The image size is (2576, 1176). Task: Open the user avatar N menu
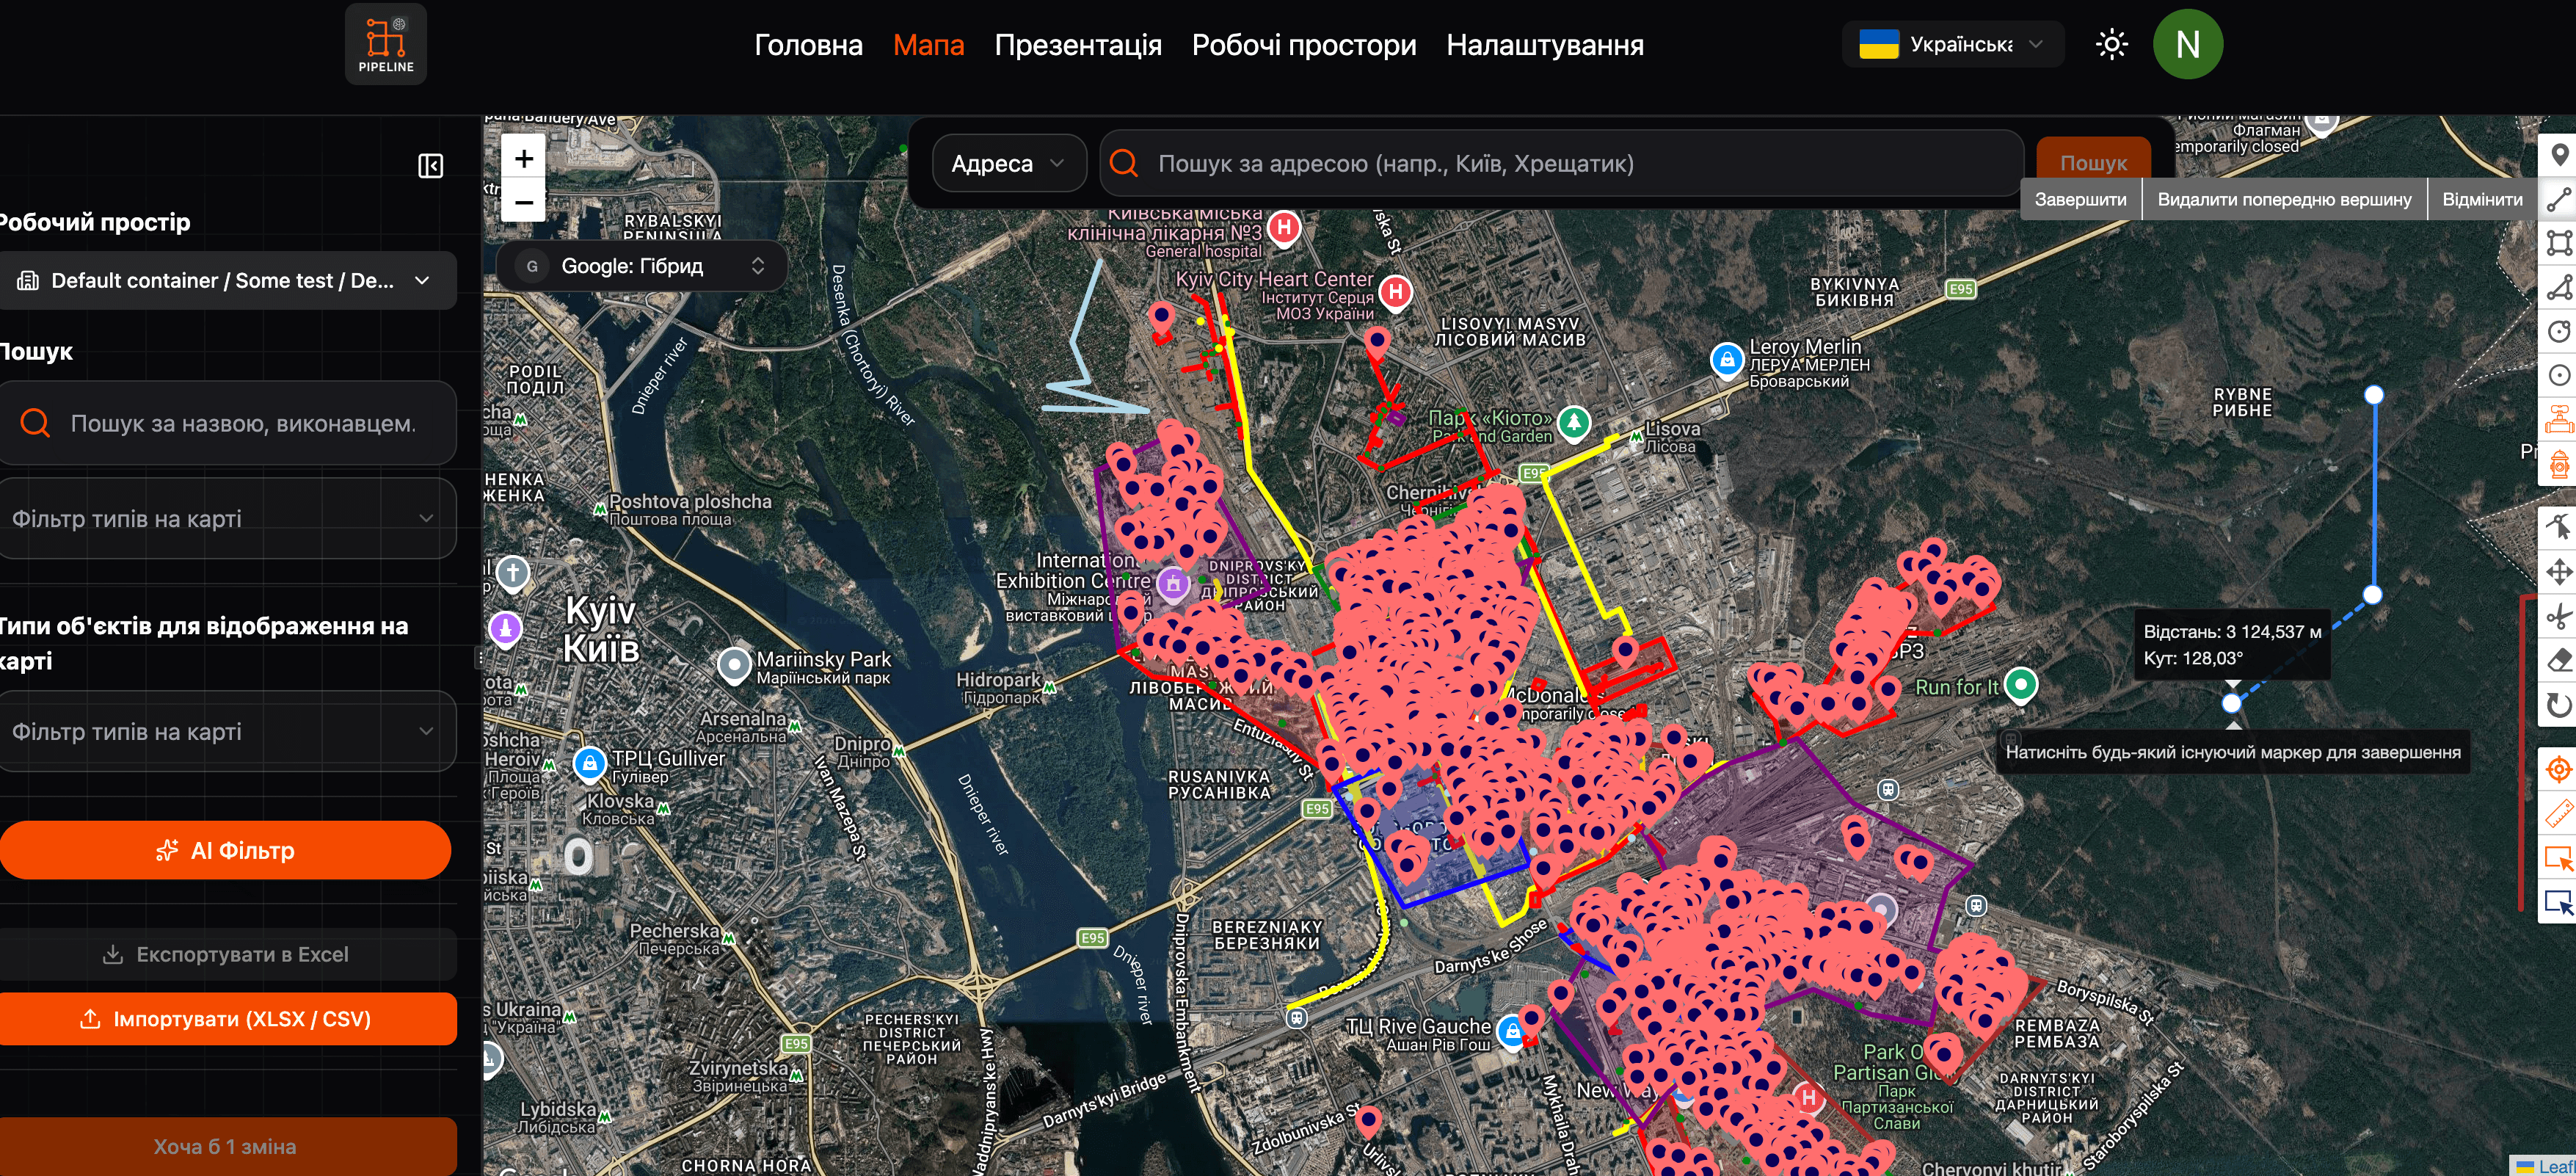point(2187,44)
